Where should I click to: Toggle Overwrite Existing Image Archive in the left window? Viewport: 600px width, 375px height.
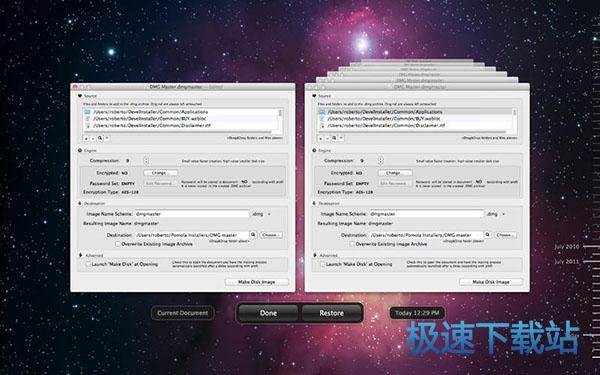pos(118,244)
